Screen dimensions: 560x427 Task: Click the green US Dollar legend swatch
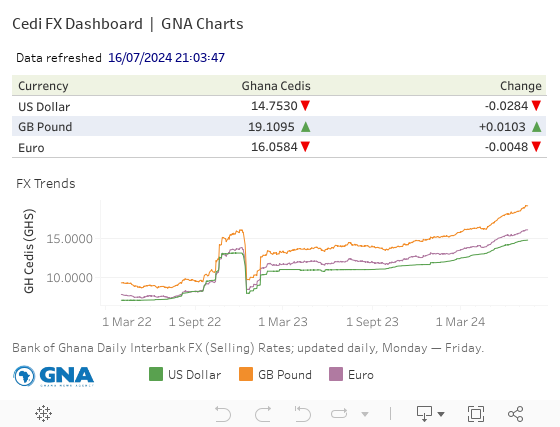point(156,374)
